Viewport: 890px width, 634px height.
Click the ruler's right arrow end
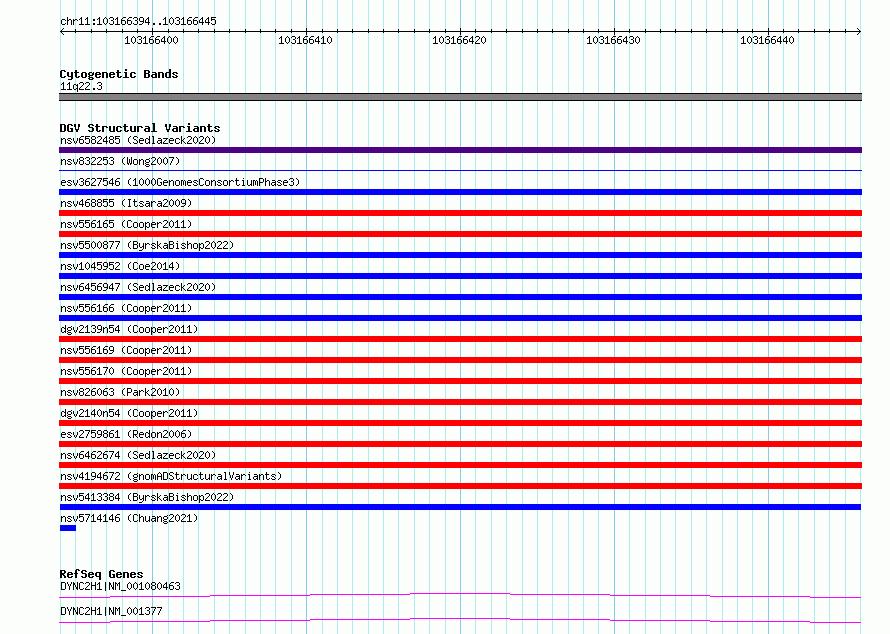pos(859,31)
